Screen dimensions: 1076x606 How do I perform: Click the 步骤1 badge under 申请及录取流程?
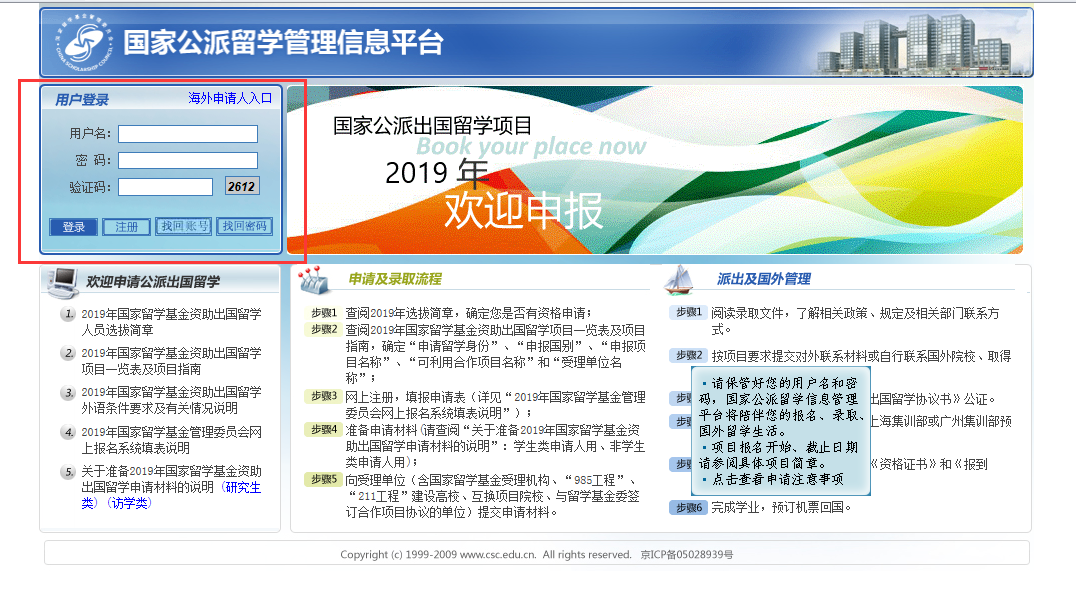click(323, 313)
